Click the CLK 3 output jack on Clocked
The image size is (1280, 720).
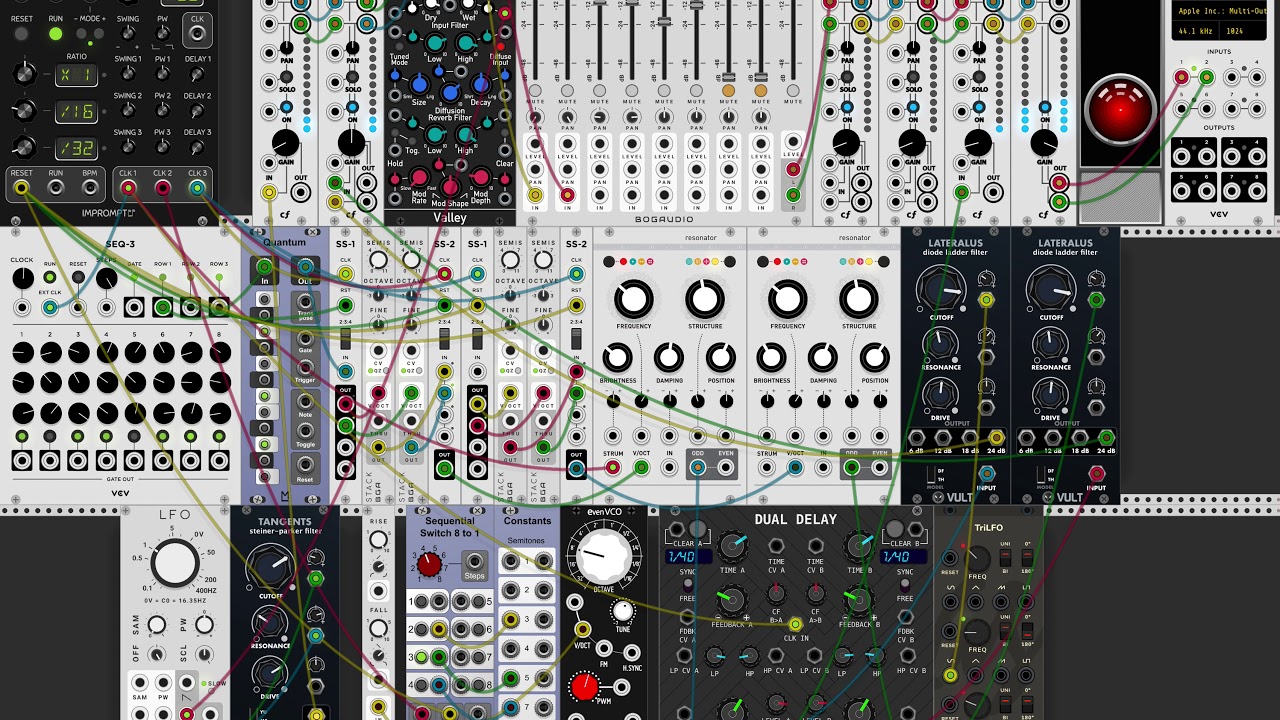coord(197,188)
